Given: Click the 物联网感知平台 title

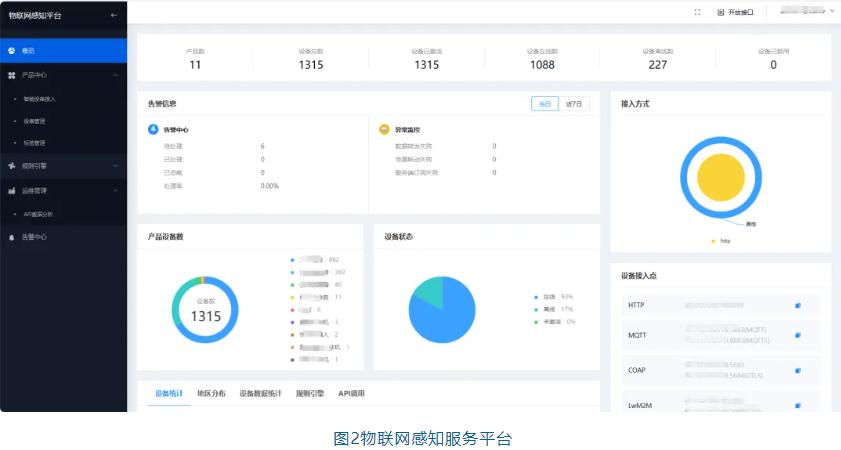Looking at the screenshot, I should point(35,16).
